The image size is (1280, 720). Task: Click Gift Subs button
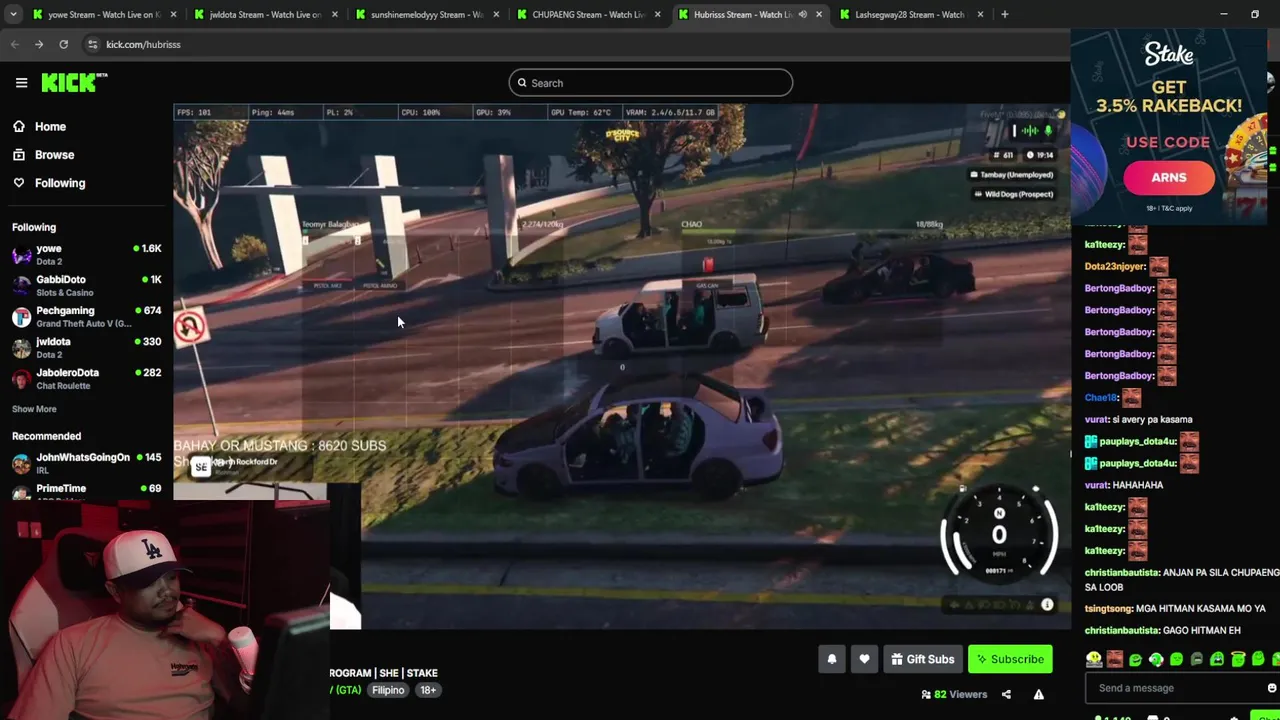click(922, 659)
